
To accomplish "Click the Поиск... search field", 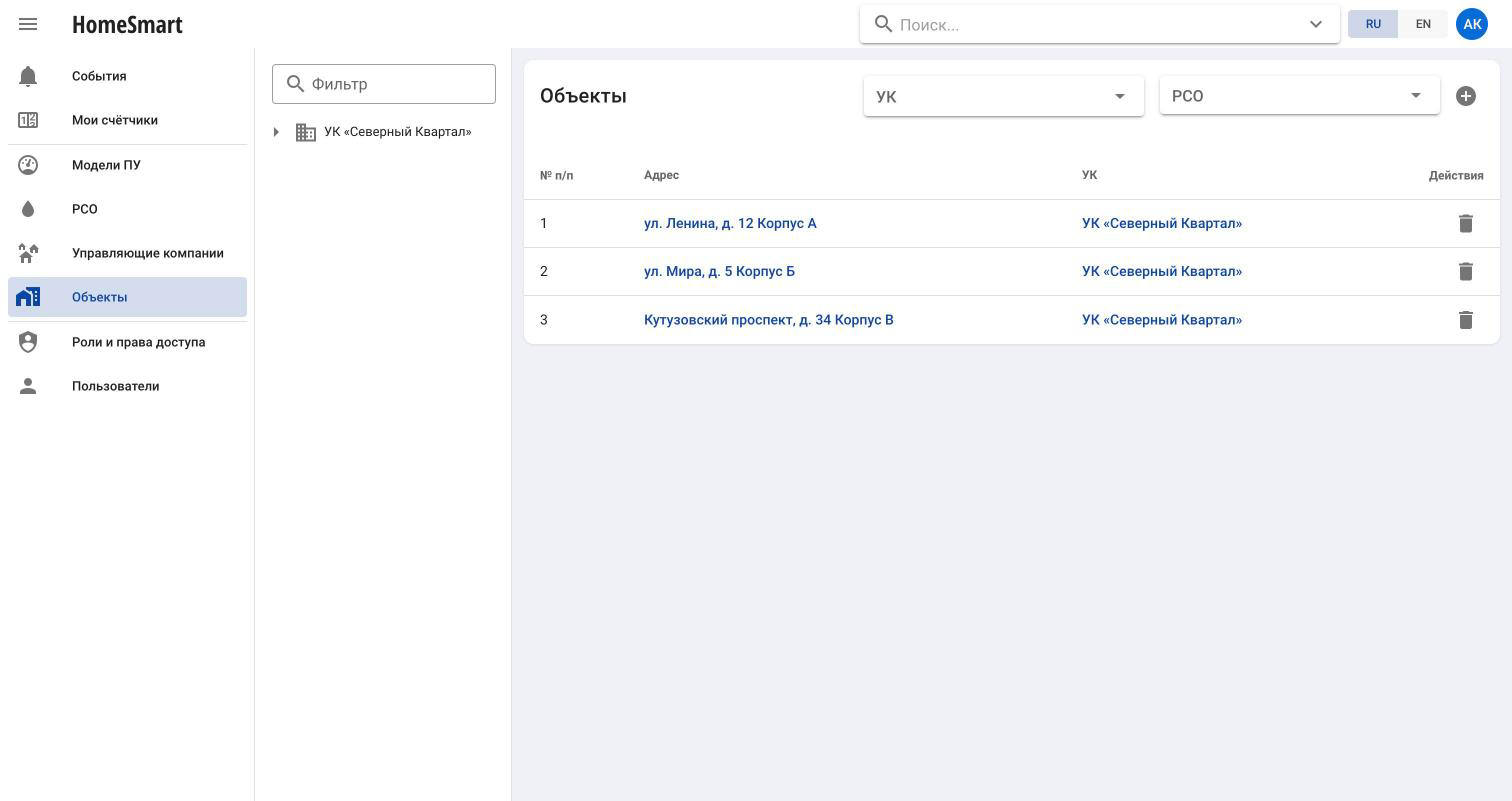I will 1100,24.
